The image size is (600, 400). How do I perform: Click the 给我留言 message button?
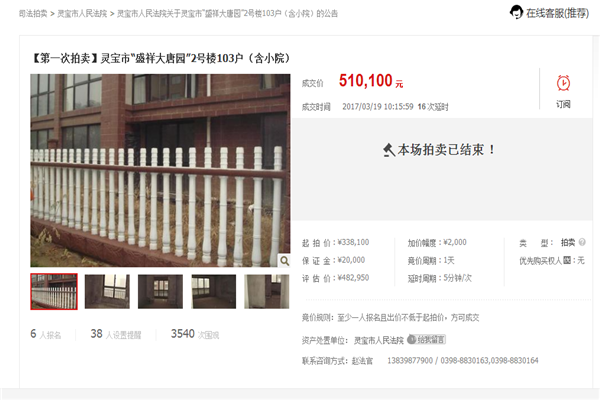click(x=426, y=340)
